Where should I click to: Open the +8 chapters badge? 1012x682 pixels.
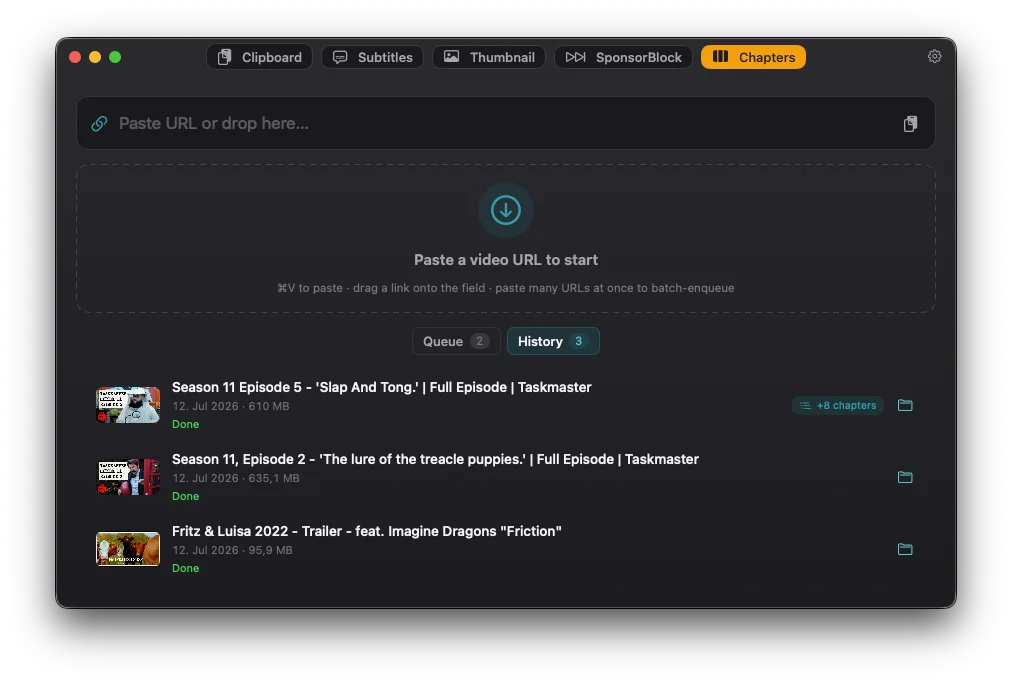tap(838, 405)
